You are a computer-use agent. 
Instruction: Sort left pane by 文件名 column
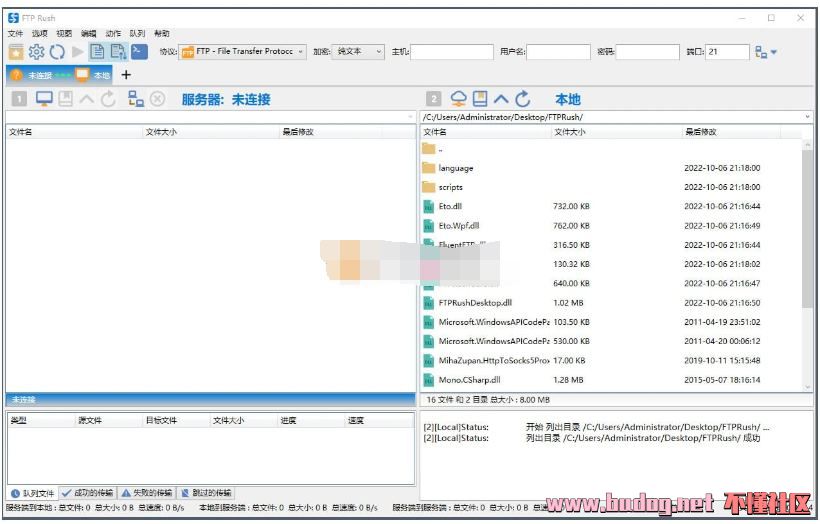click(x=73, y=132)
